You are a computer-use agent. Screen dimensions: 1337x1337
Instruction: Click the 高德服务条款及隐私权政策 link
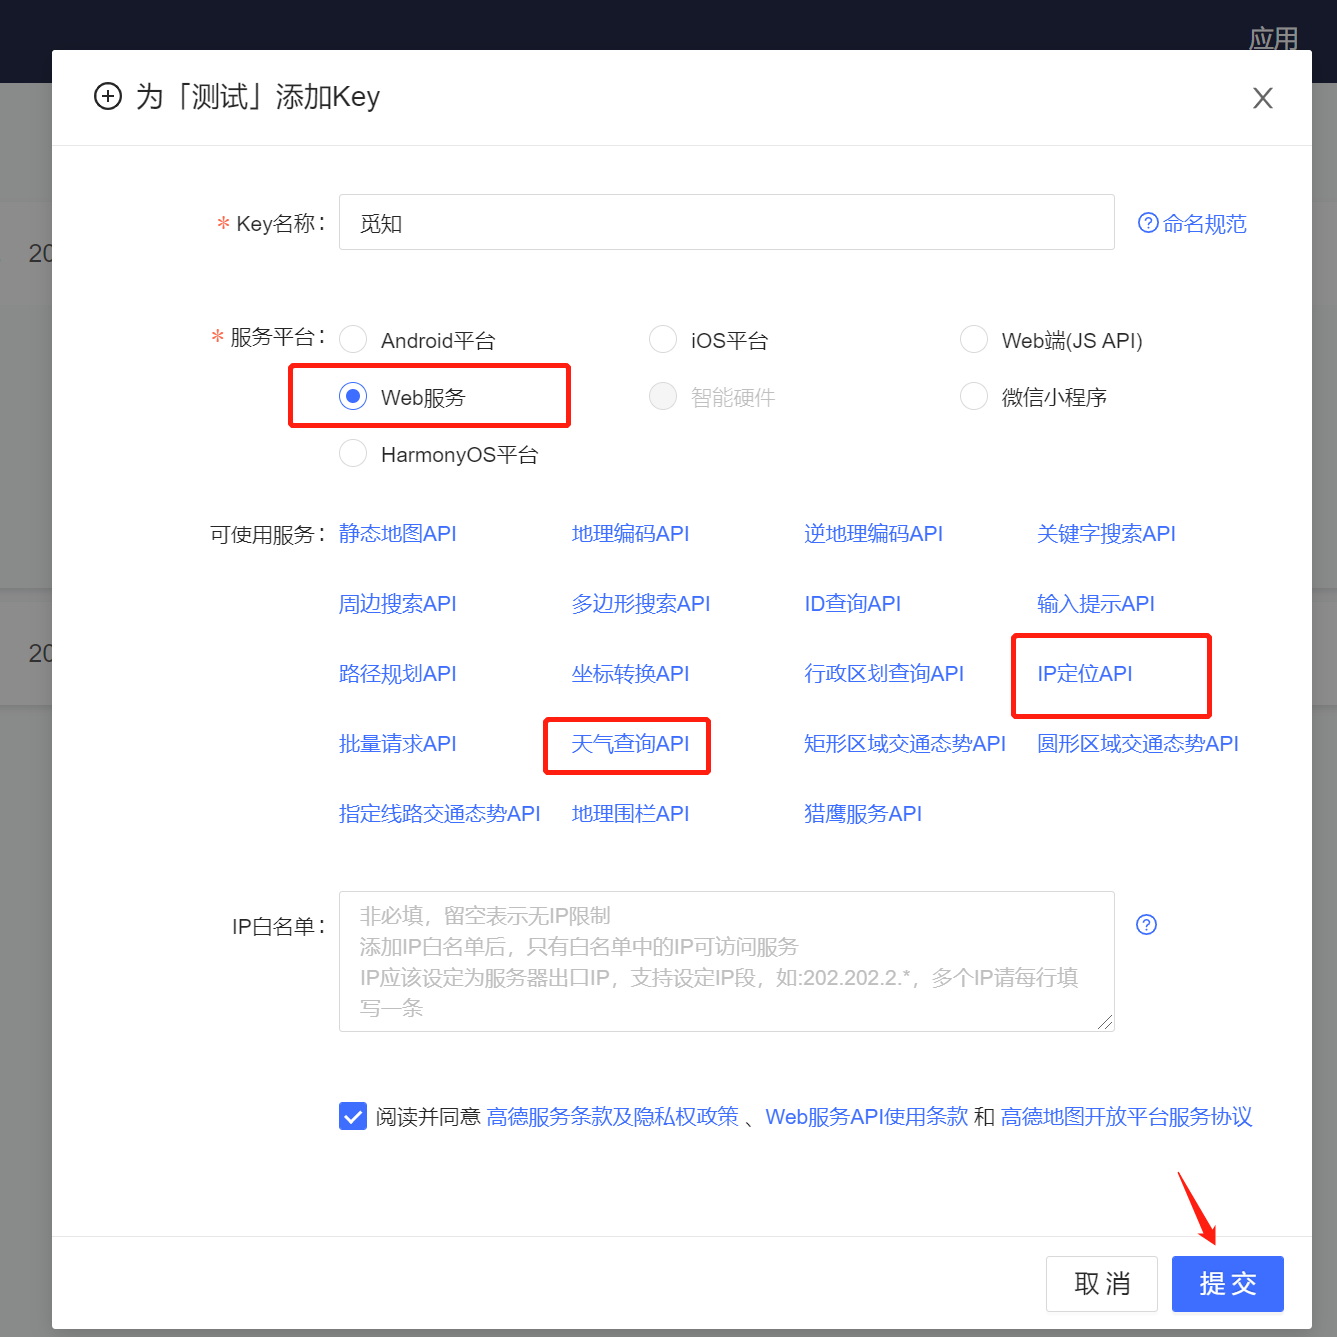pos(612,1117)
